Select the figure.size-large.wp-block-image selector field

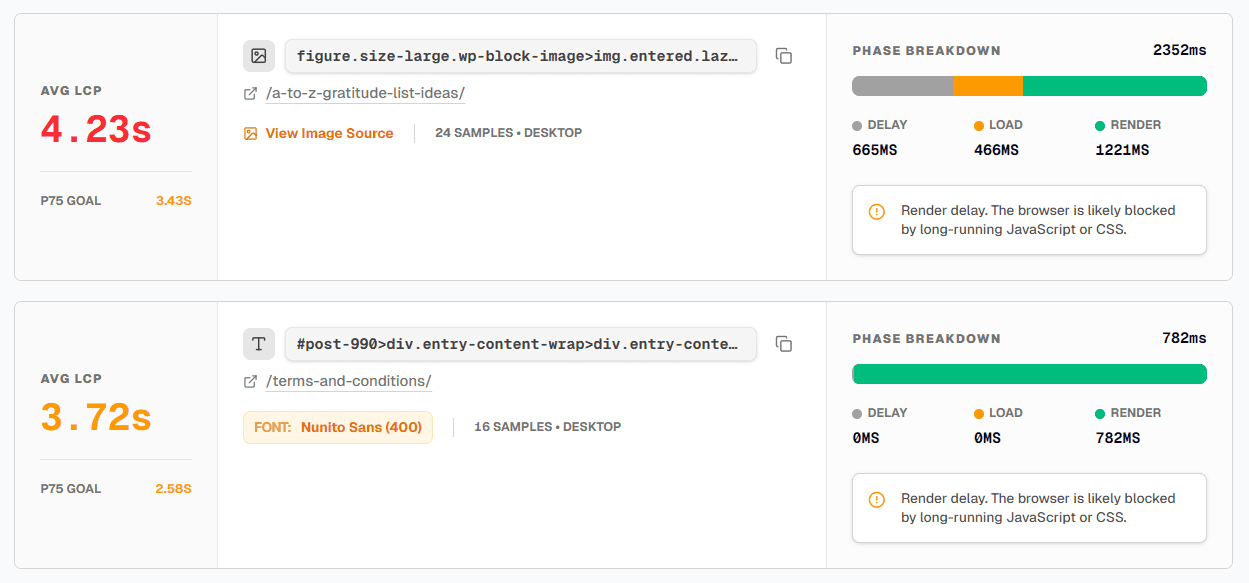(x=520, y=56)
